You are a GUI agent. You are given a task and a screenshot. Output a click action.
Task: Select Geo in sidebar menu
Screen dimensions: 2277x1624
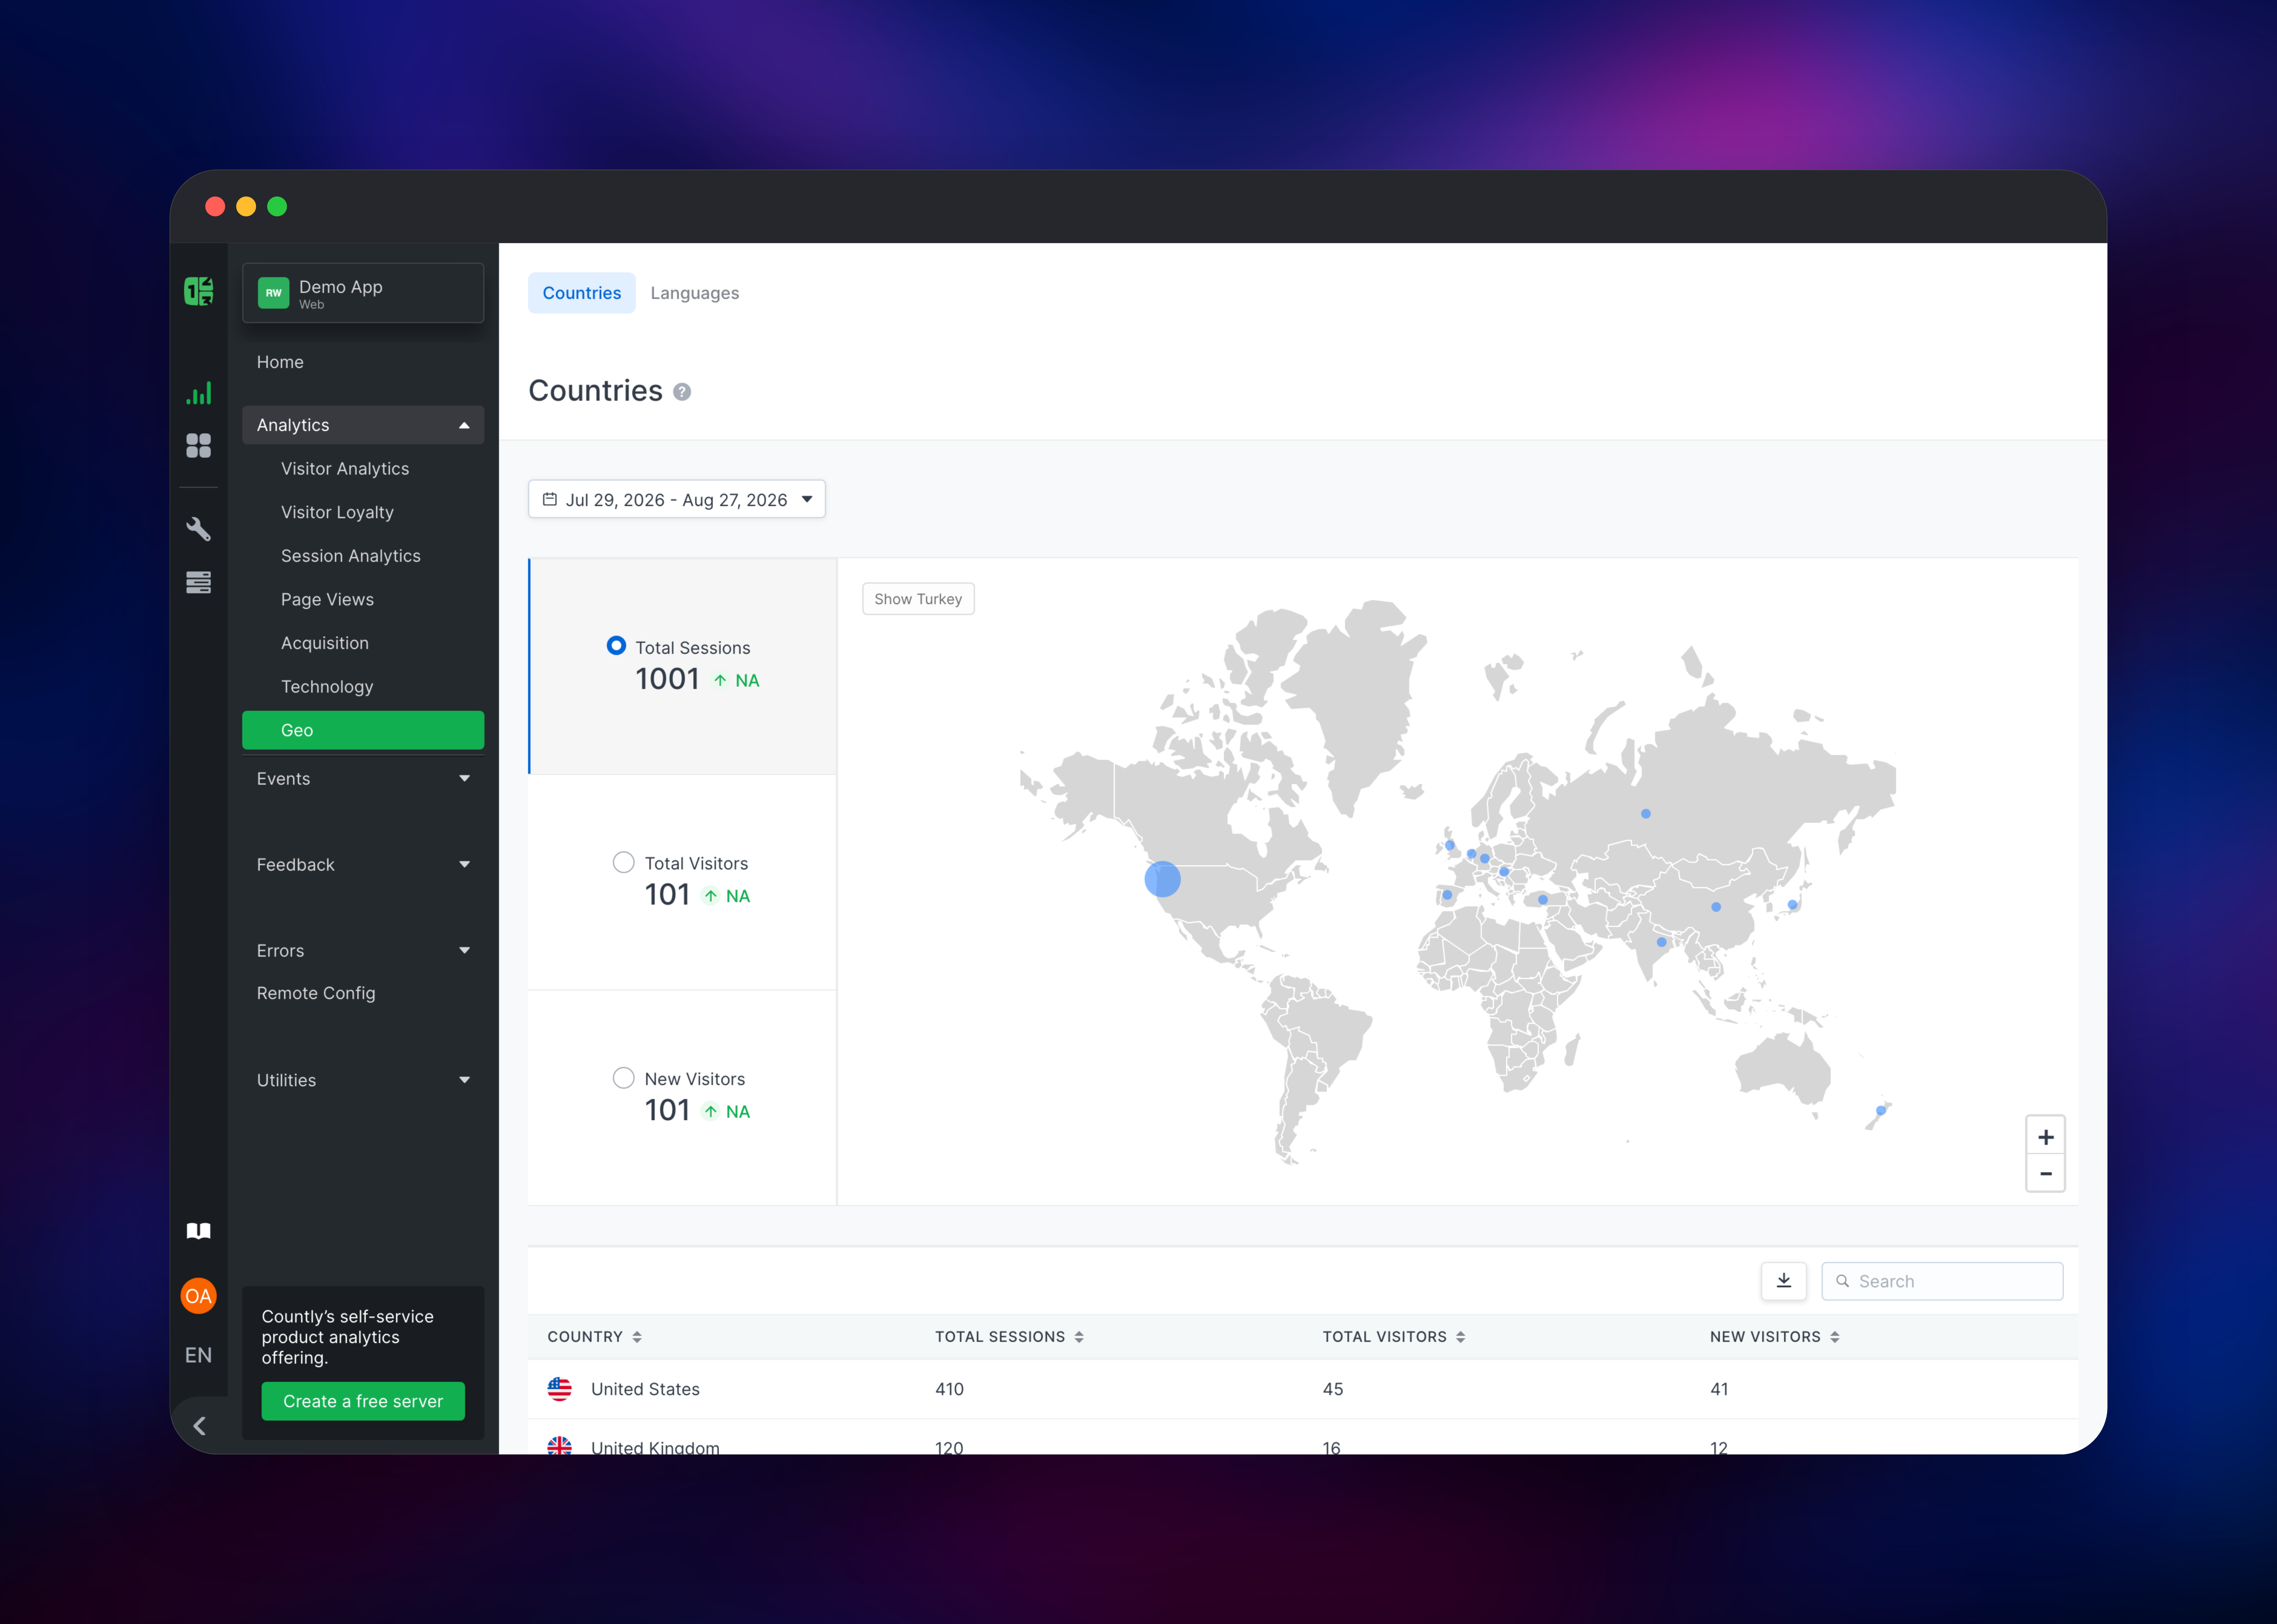(363, 730)
